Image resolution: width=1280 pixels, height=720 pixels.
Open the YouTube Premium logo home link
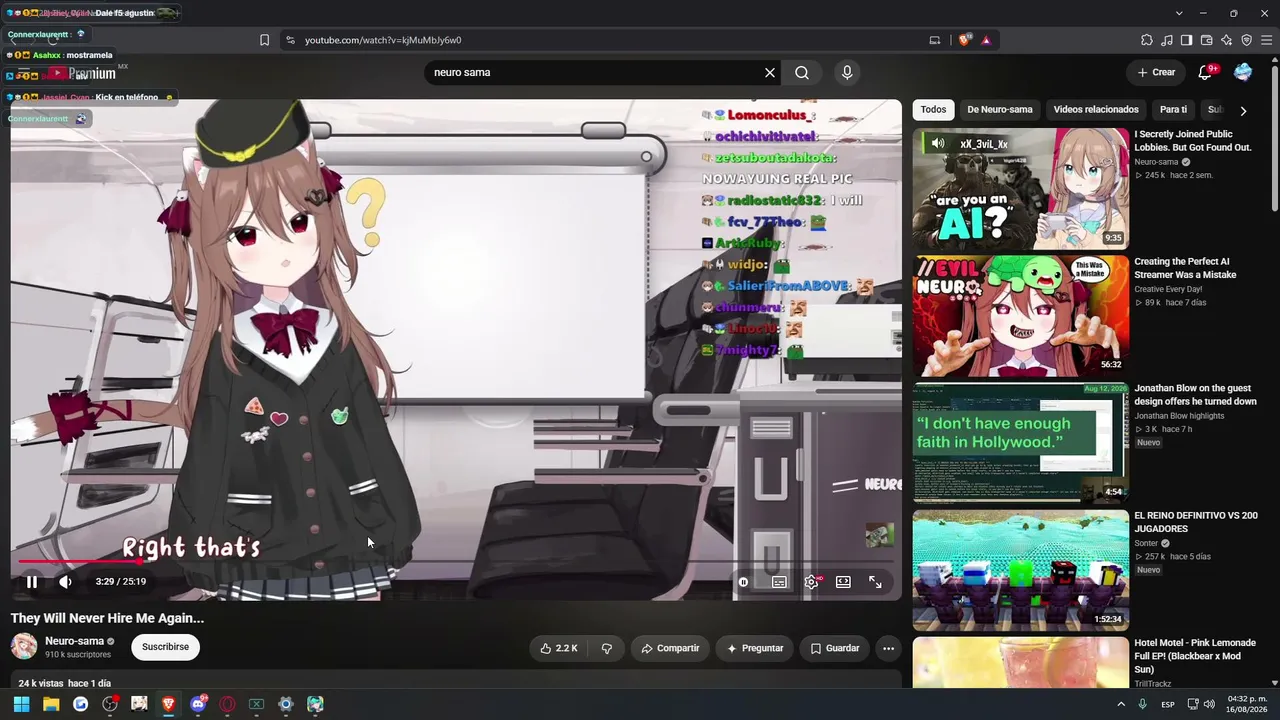click(80, 73)
